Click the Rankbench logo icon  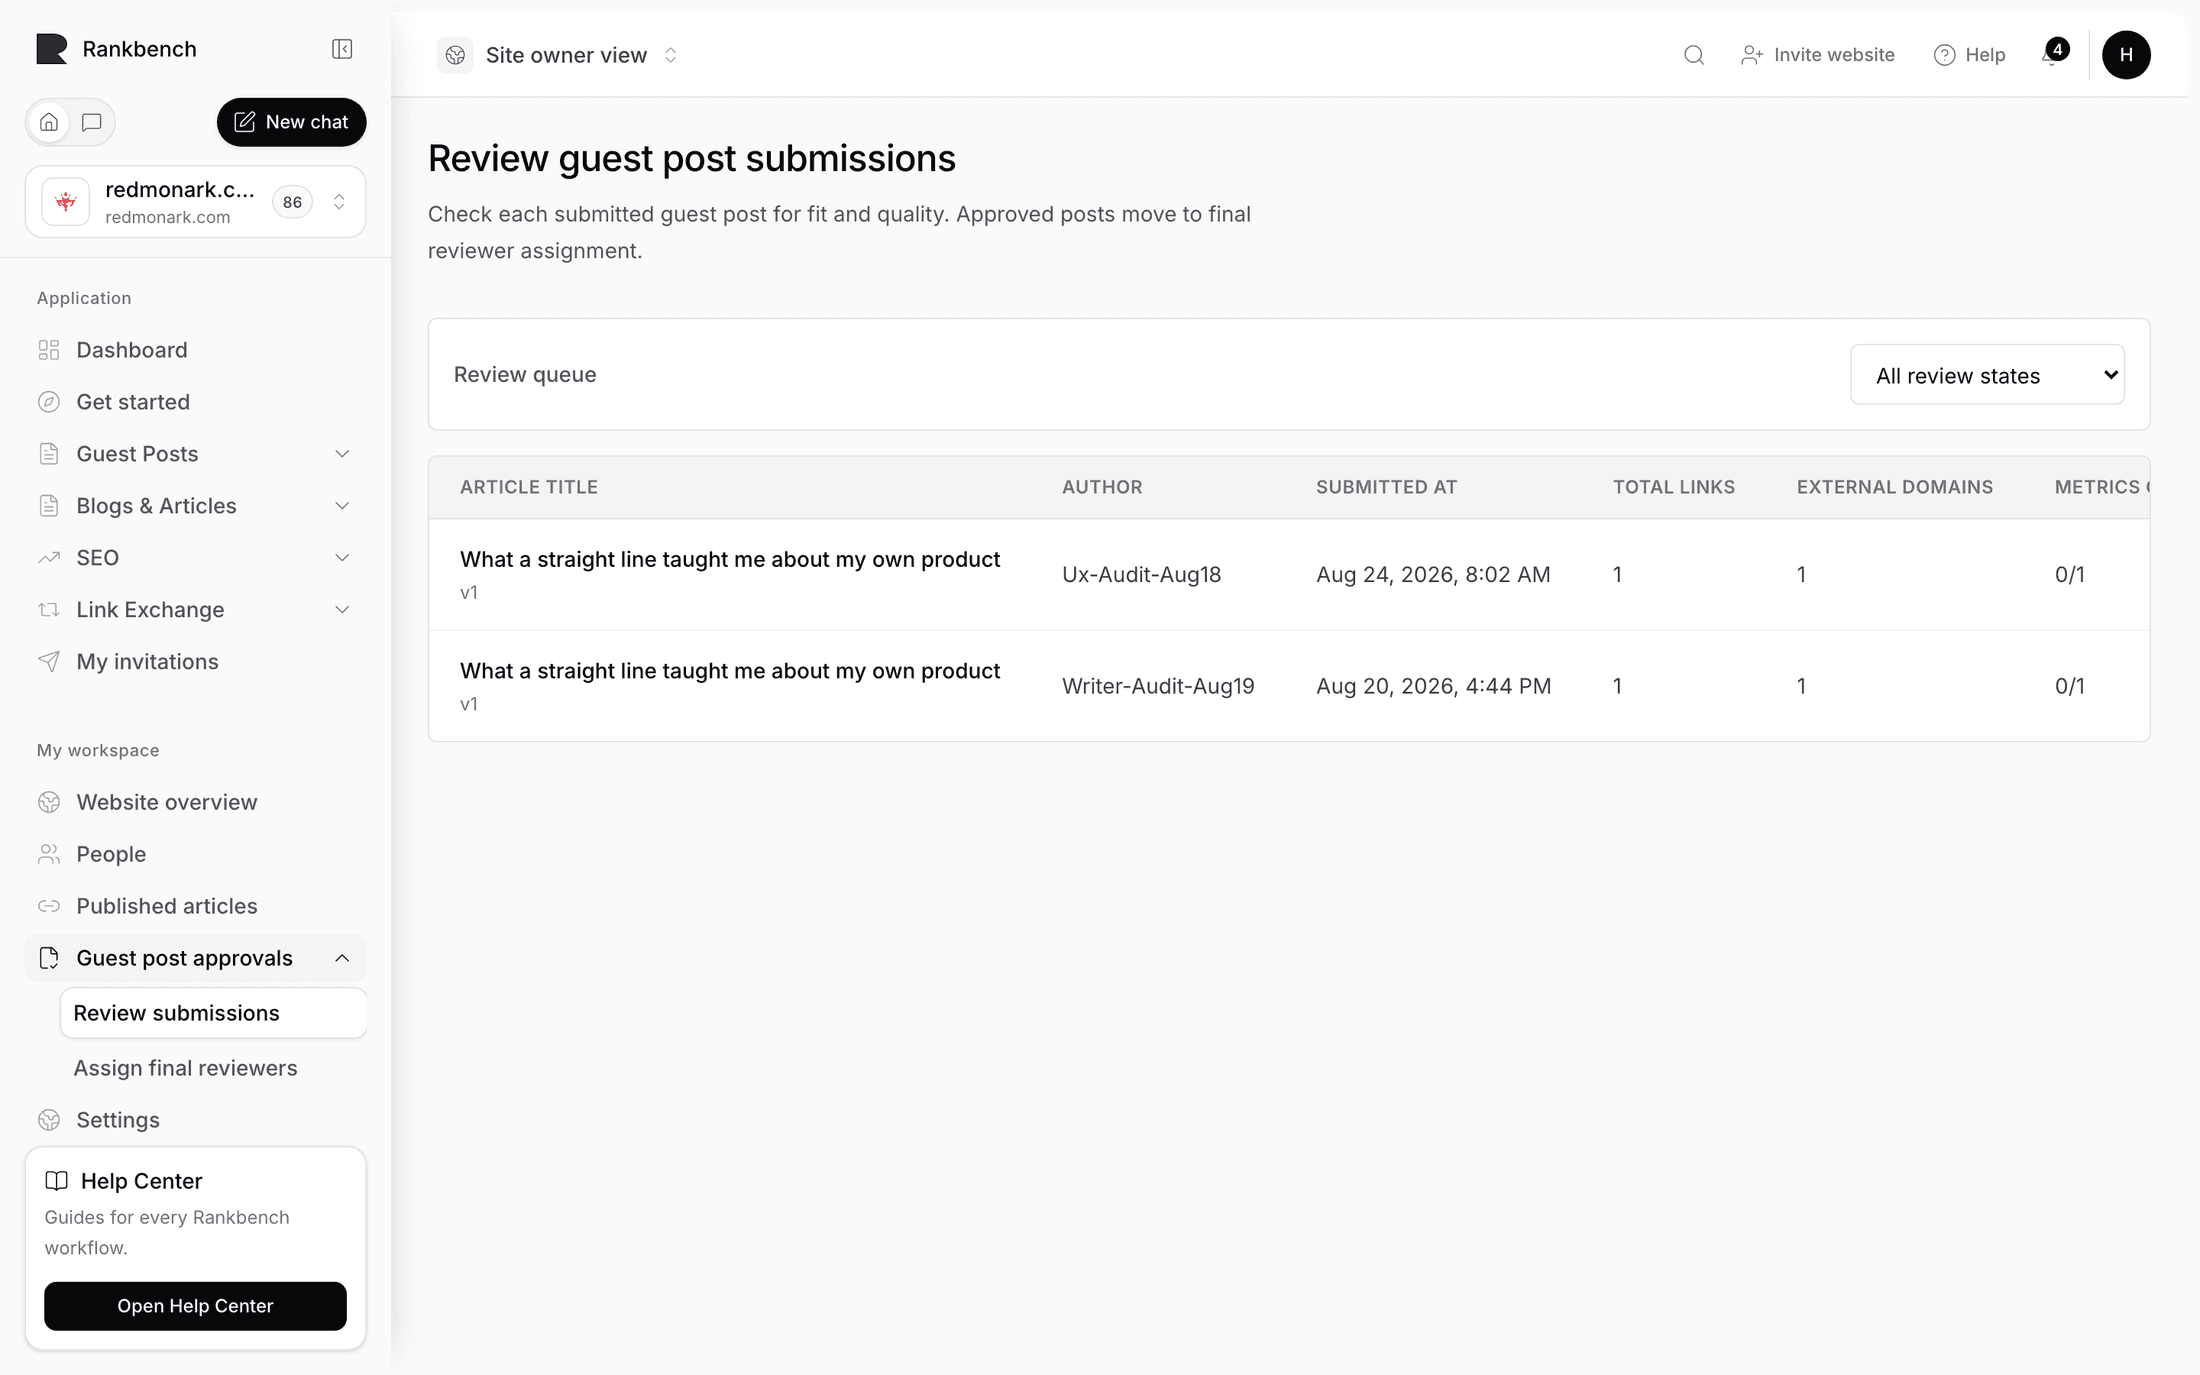pos(52,49)
